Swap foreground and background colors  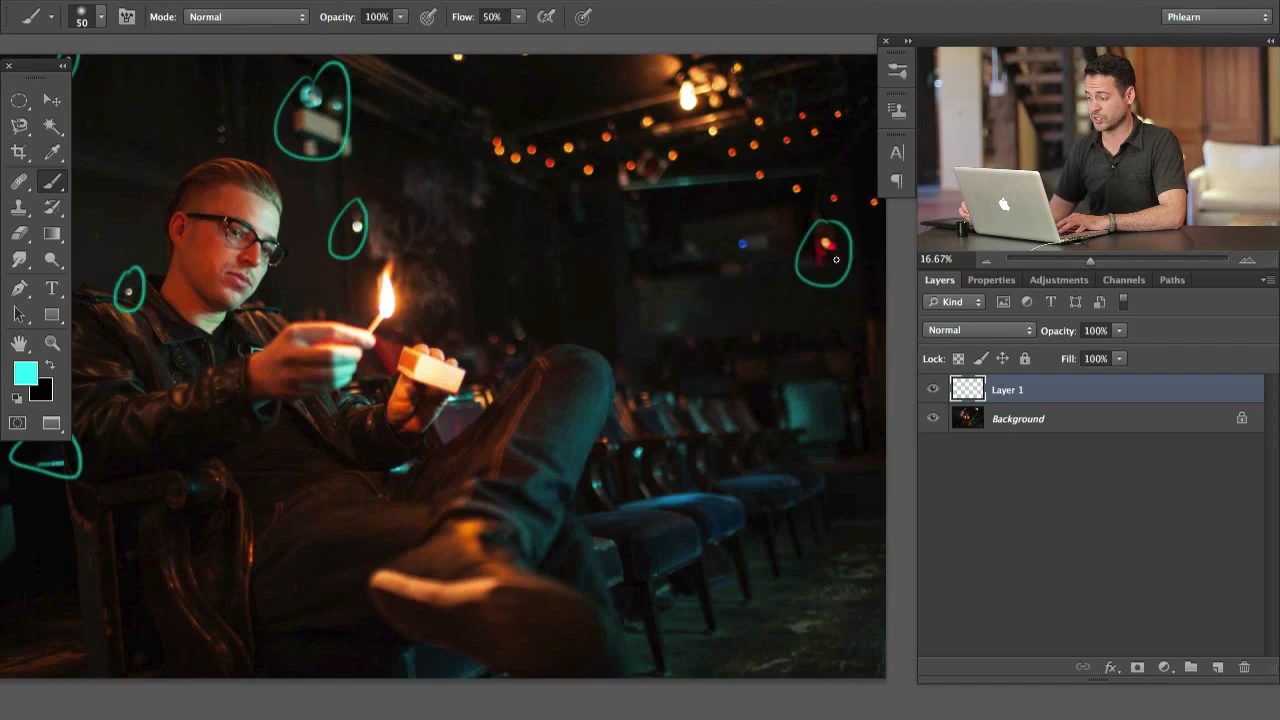49,366
